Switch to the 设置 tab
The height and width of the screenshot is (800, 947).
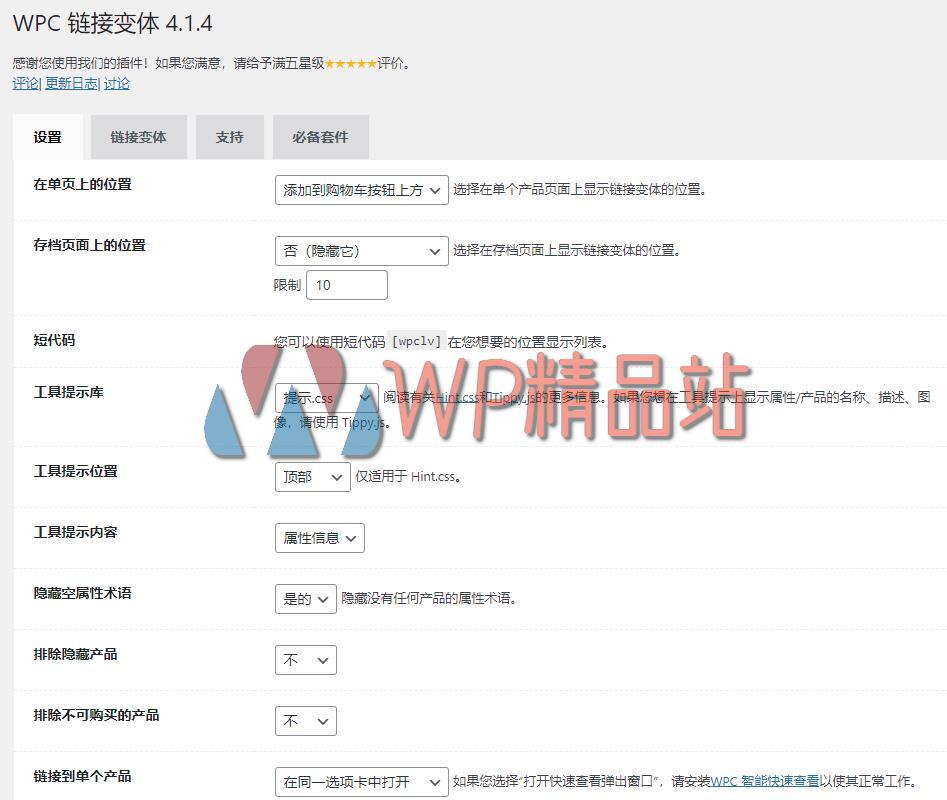tap(46, 137)
